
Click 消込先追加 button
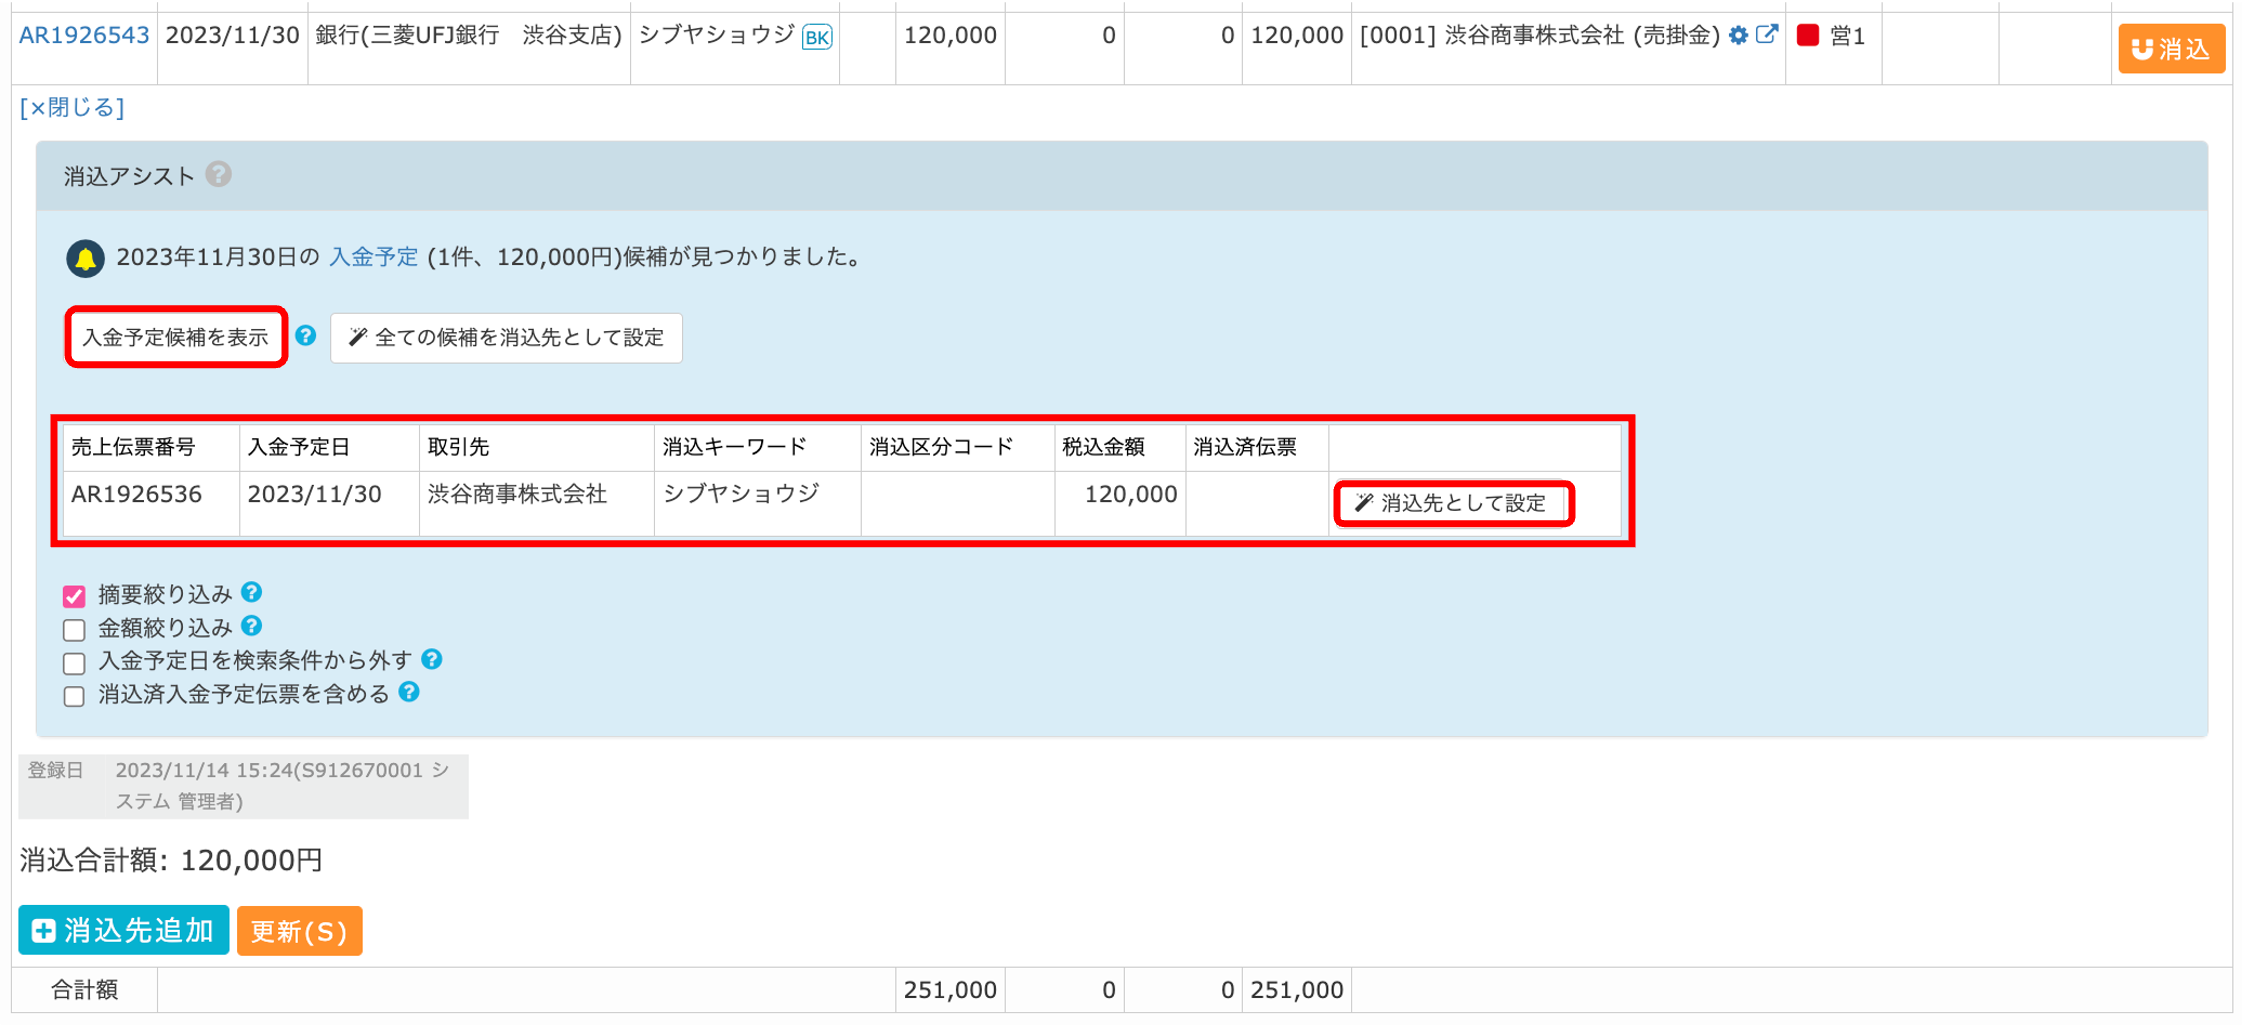coord(124,931)
